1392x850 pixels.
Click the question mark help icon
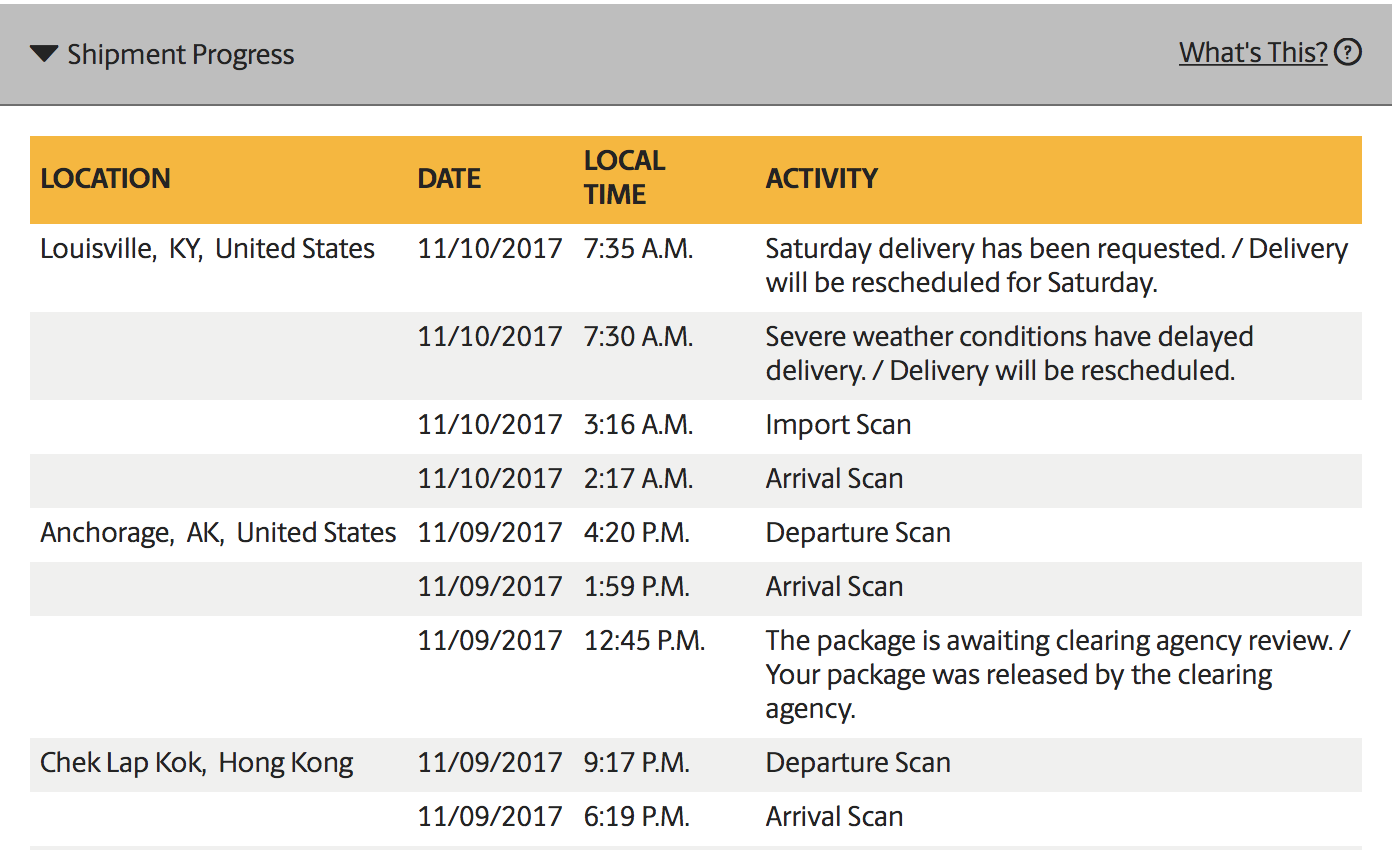pos(1348,52)
